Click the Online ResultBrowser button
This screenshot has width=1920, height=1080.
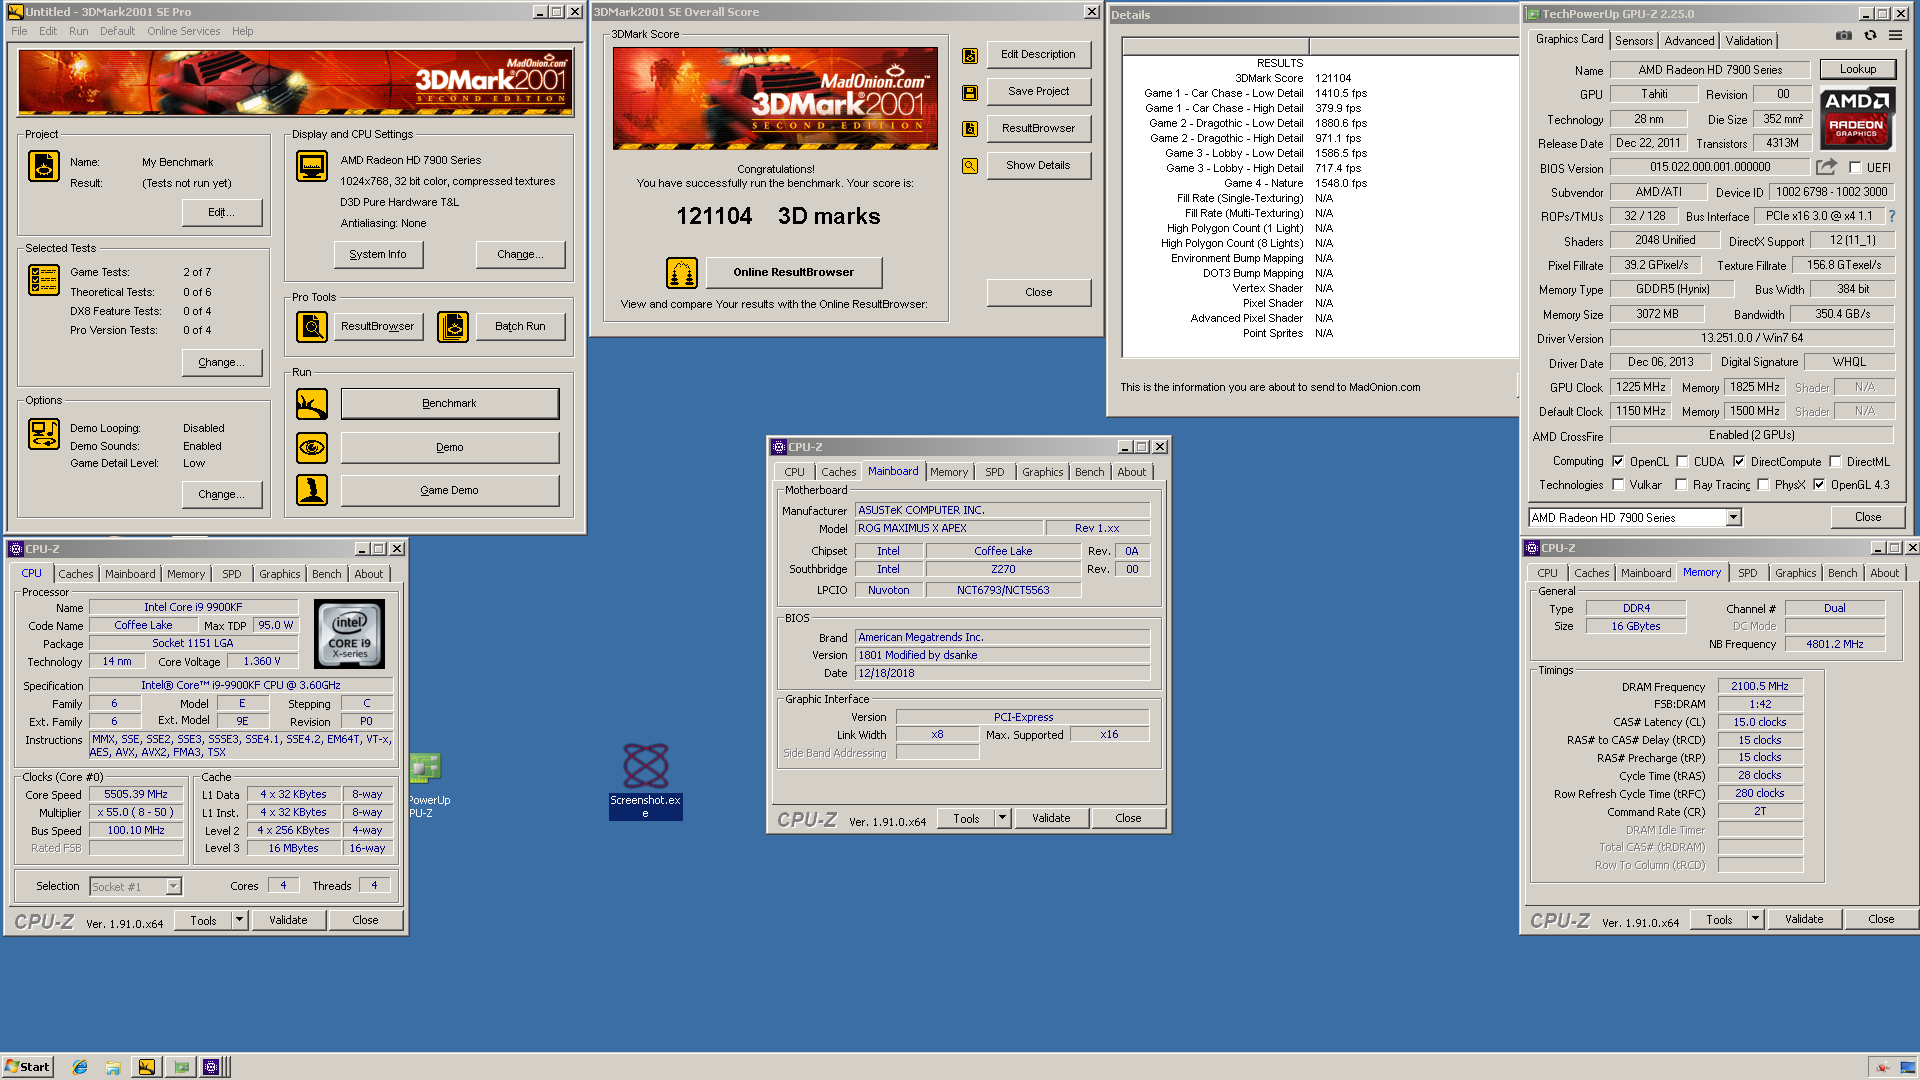click(793, 272)
